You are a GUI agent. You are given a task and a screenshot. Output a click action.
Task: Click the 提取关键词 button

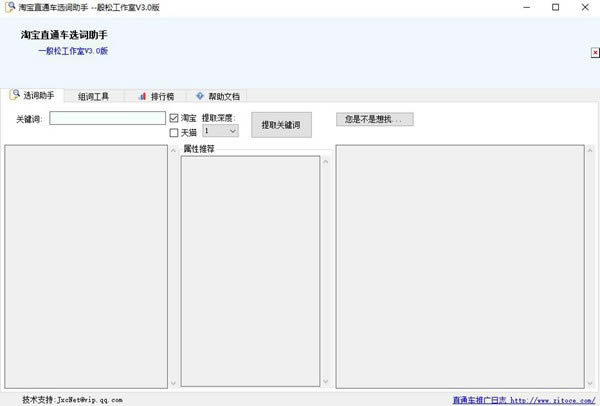281,125
